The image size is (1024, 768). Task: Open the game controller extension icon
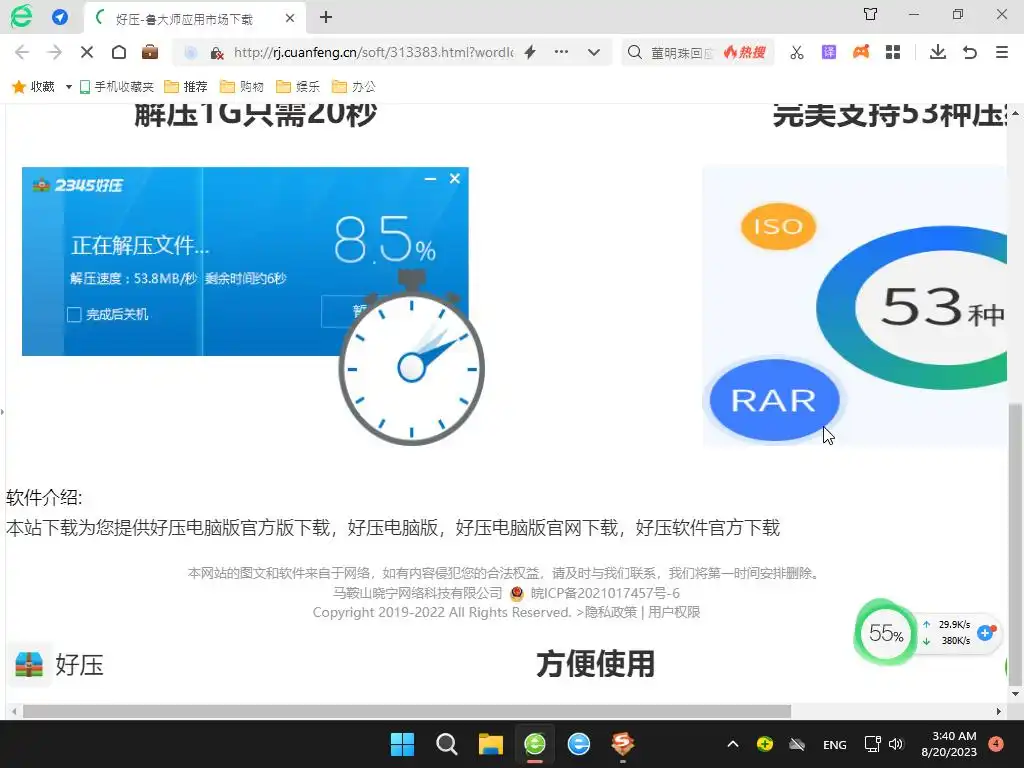(x=861, y=52)
